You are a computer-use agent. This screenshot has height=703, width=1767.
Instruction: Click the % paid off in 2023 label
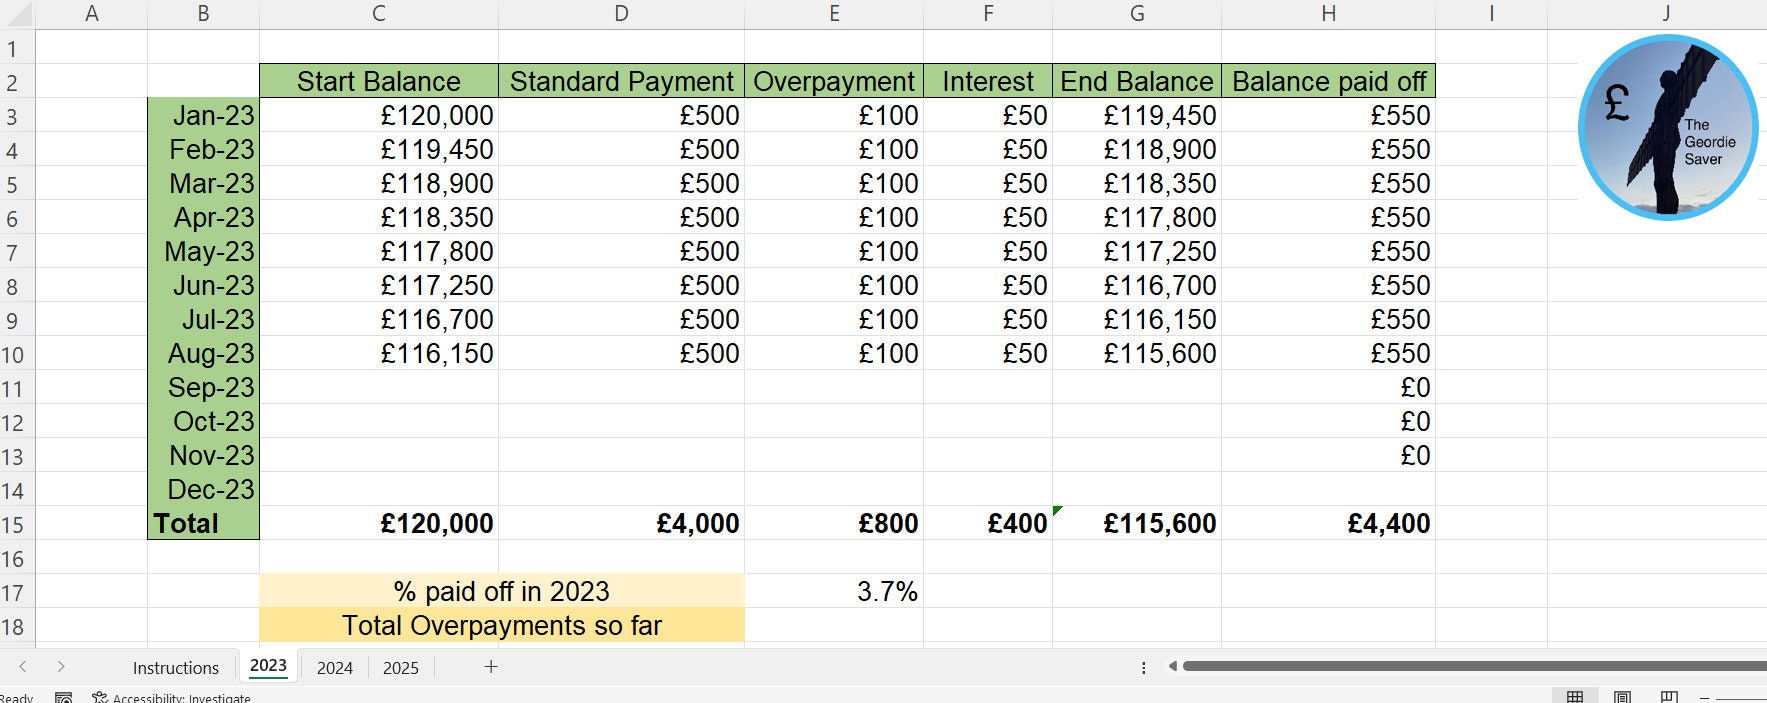(x=502, y=591)
